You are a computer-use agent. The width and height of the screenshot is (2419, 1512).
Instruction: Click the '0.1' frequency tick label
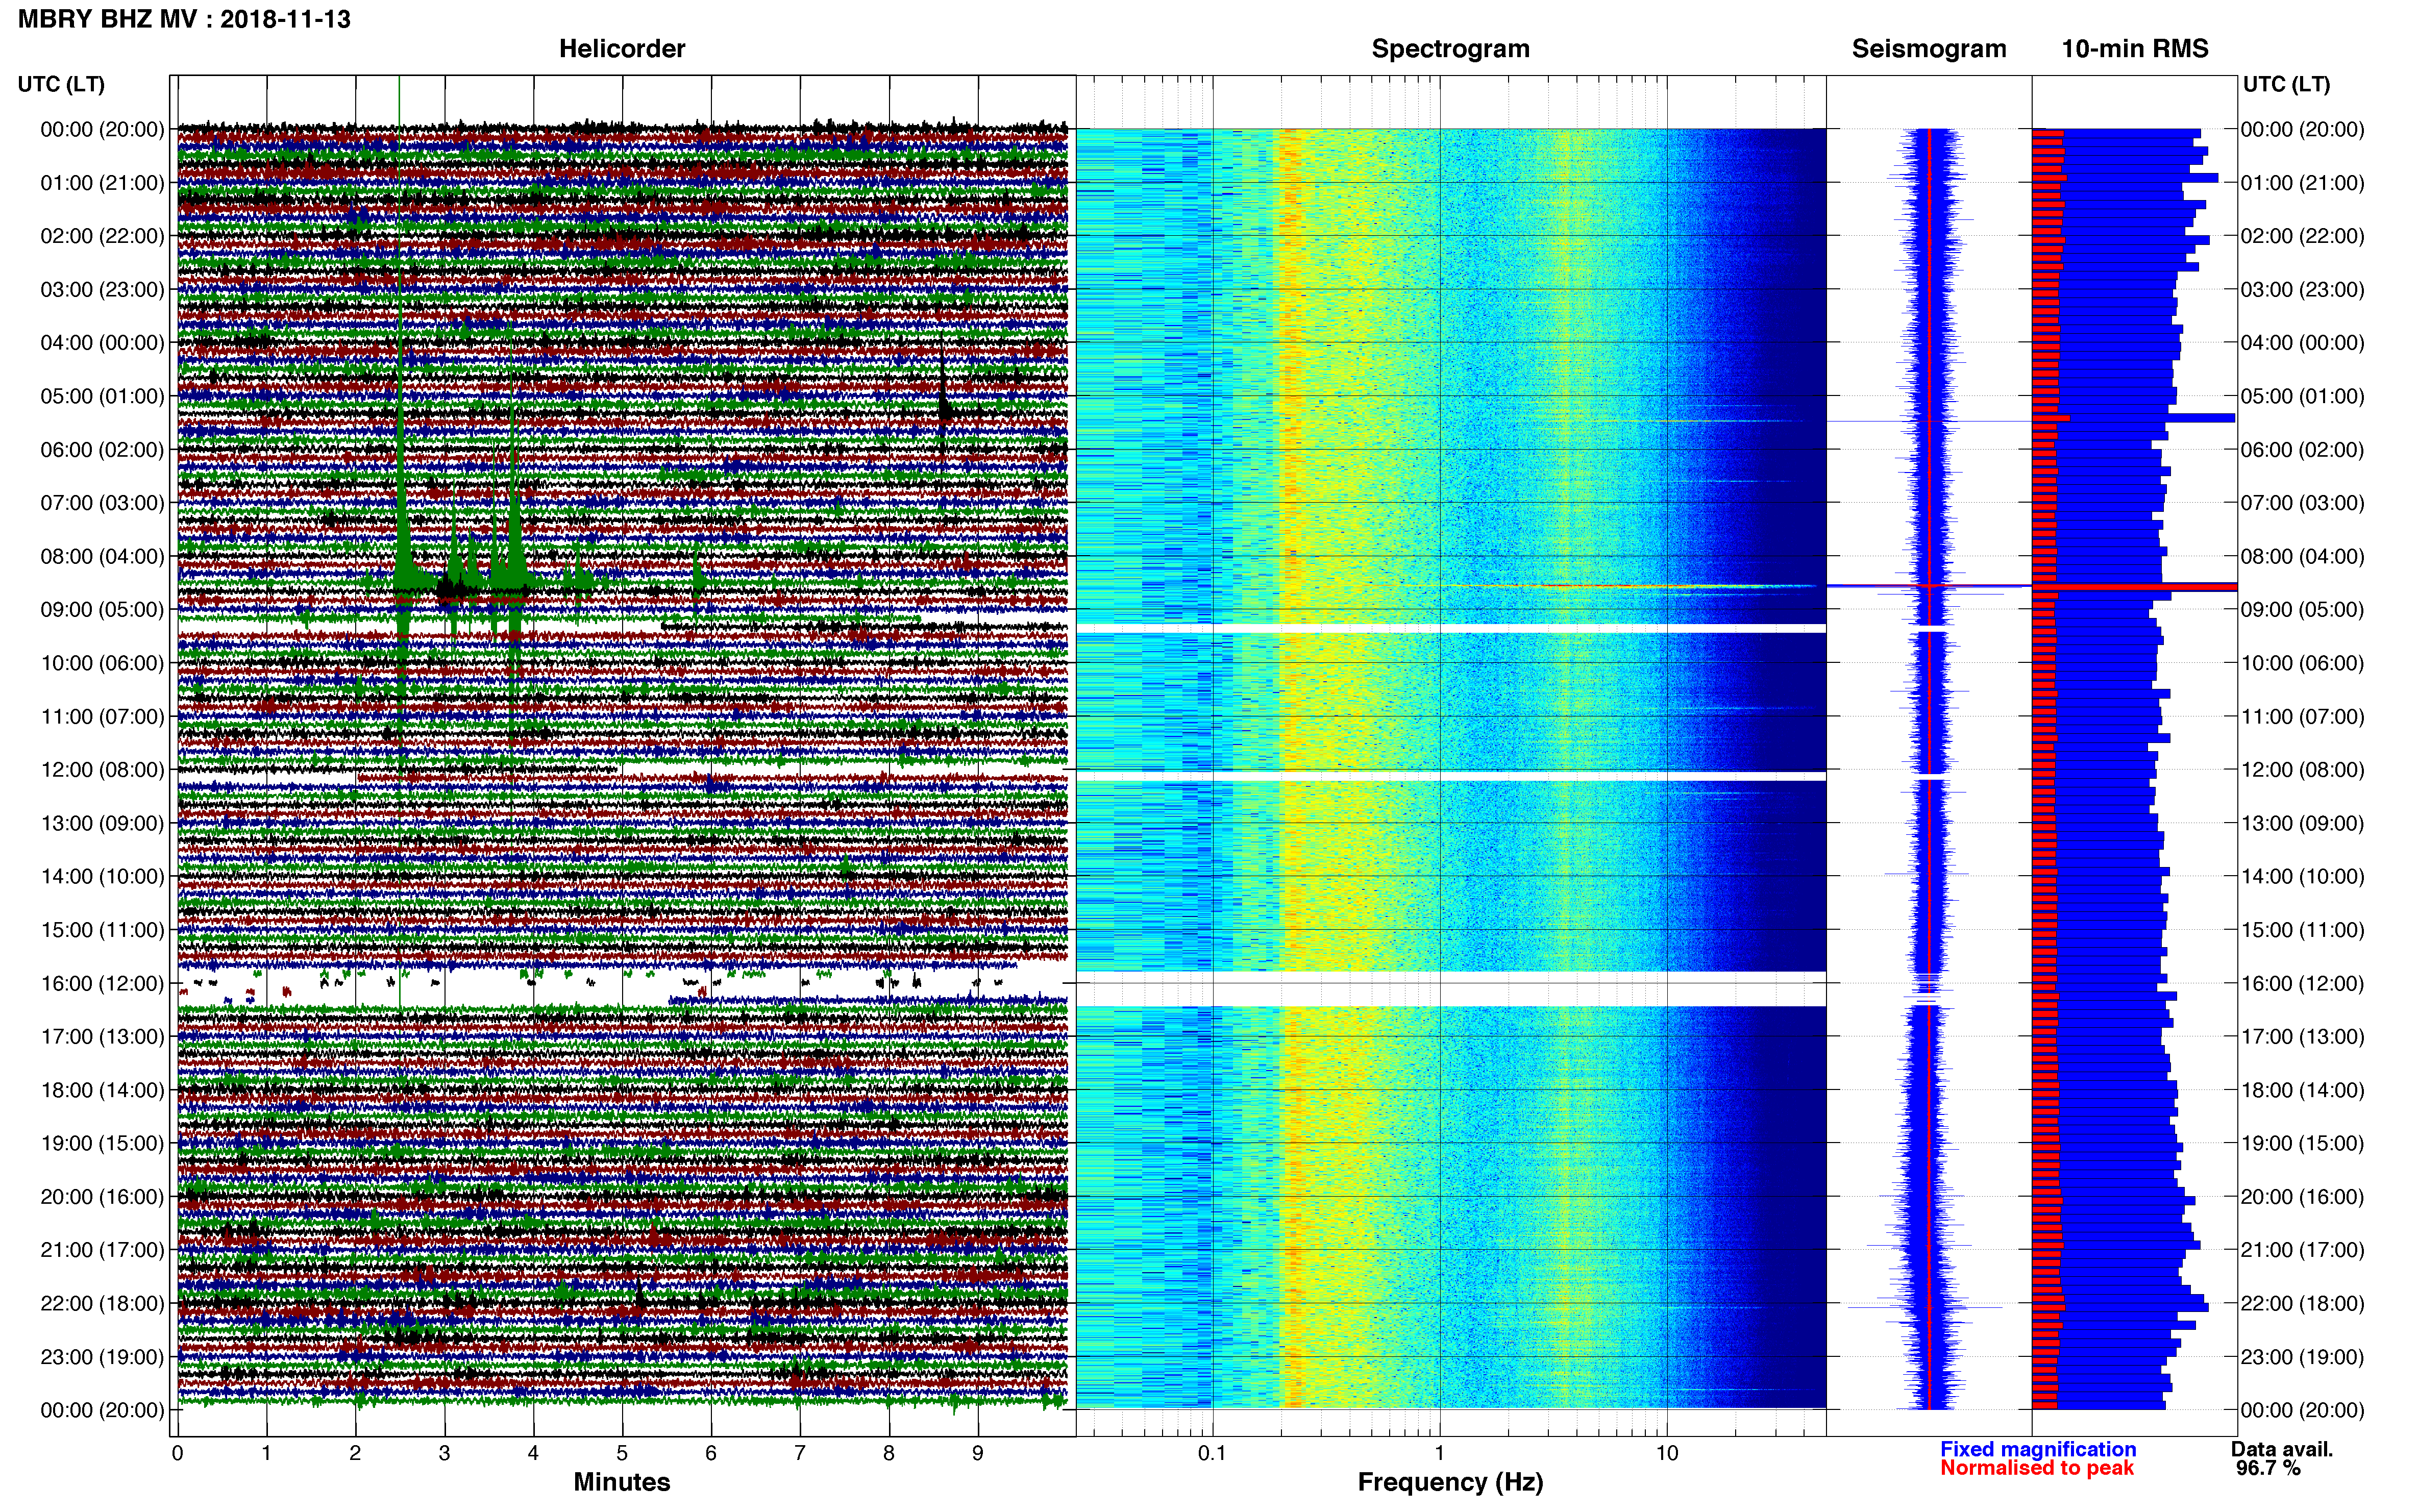pos(1212,1453)
